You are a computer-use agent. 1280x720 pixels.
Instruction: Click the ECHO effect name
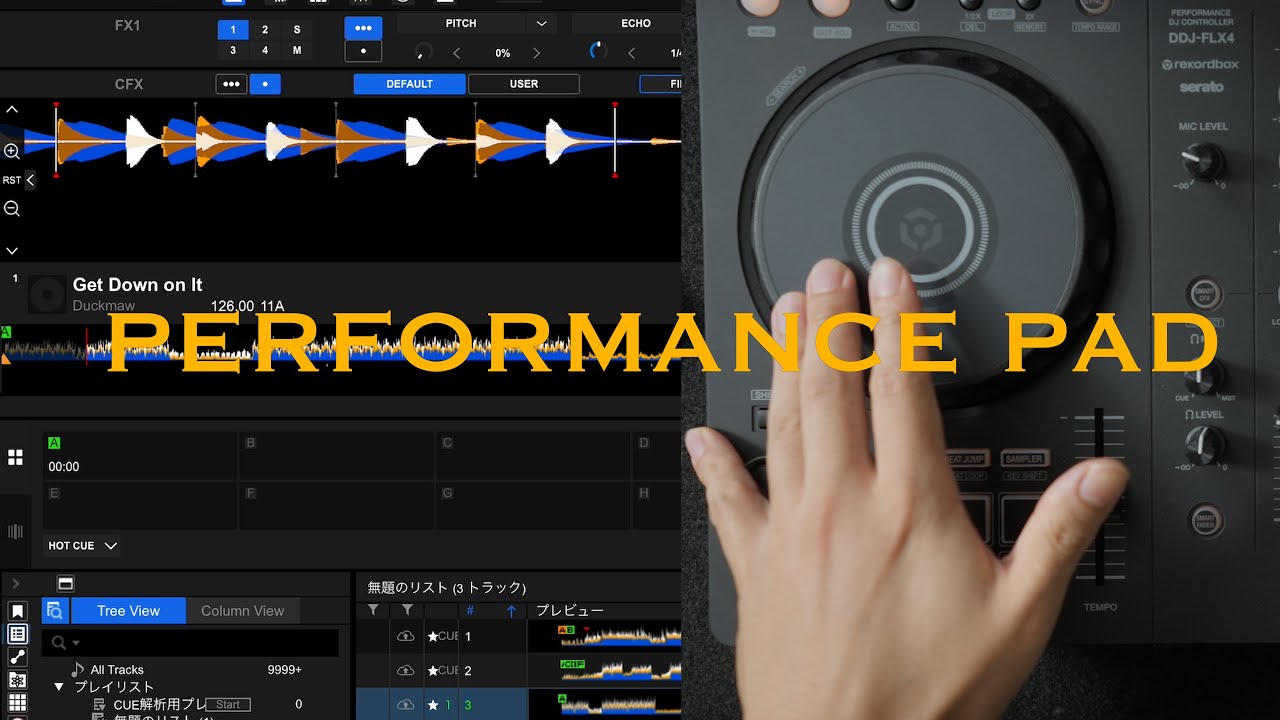(636, 23)
